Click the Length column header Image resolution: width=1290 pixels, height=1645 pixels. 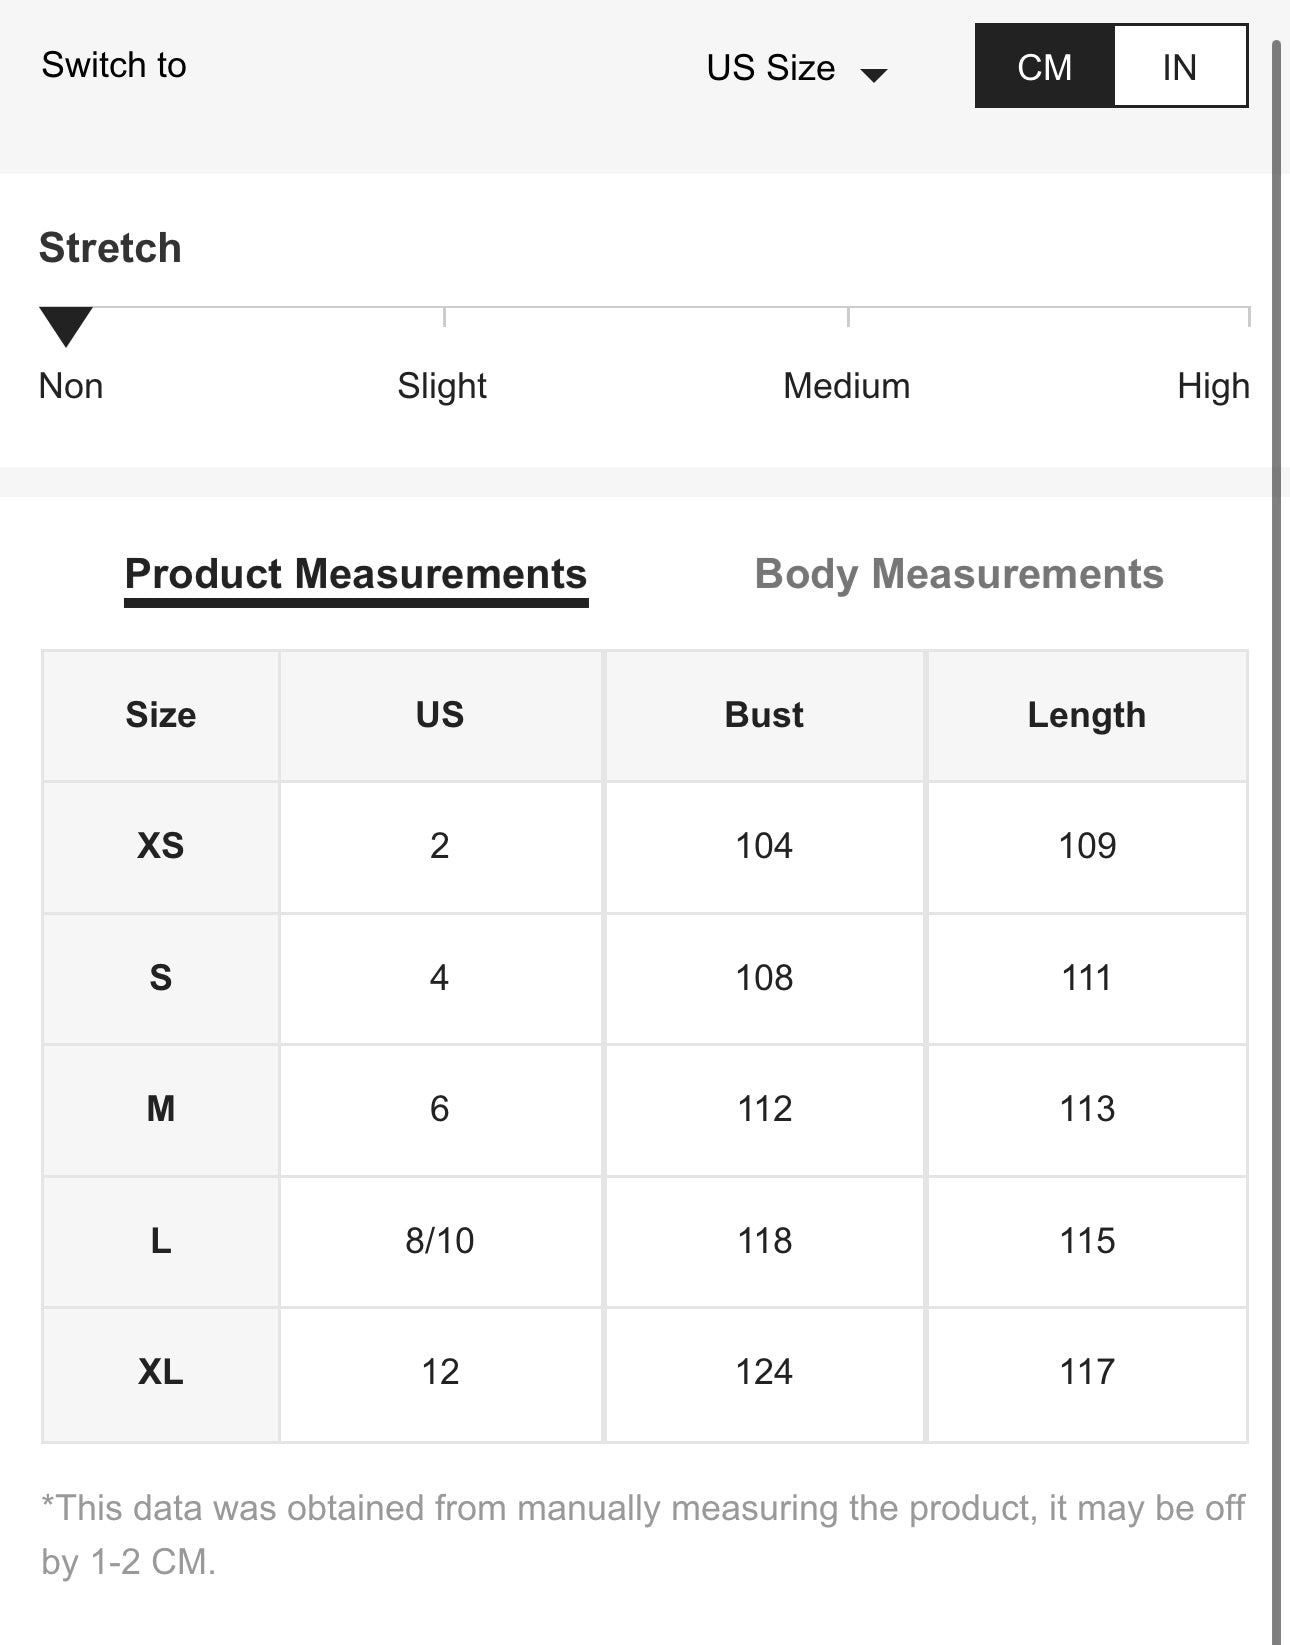point(1087,715)
